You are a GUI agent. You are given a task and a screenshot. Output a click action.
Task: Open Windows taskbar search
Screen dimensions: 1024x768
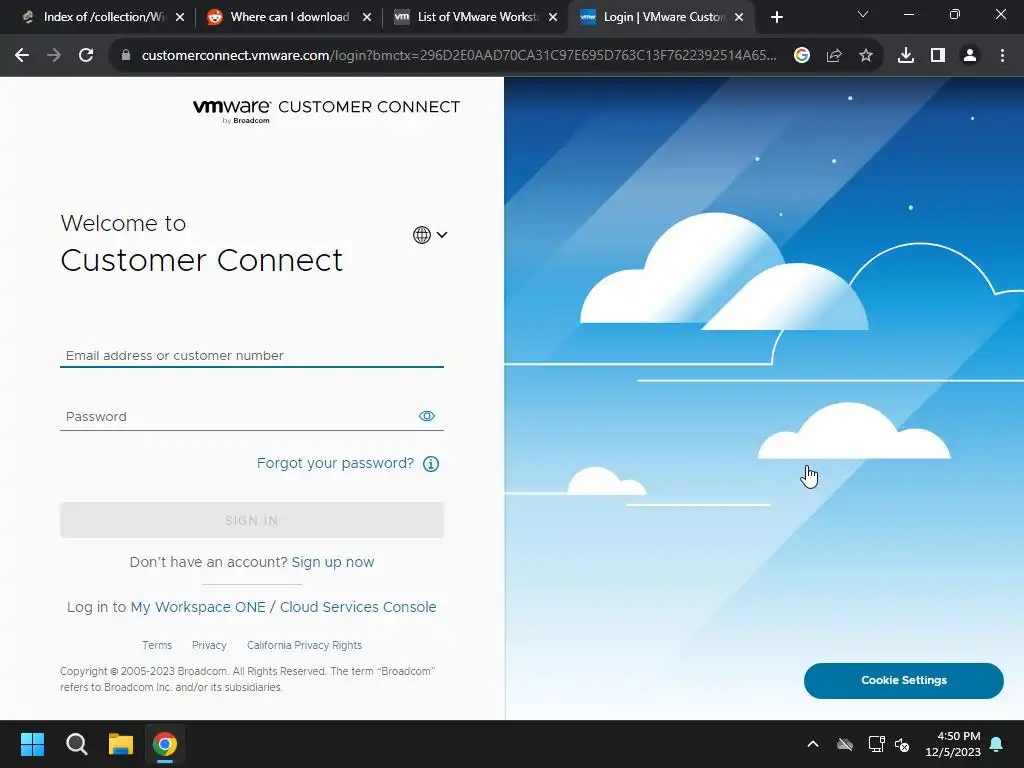[x=76, y=744]
